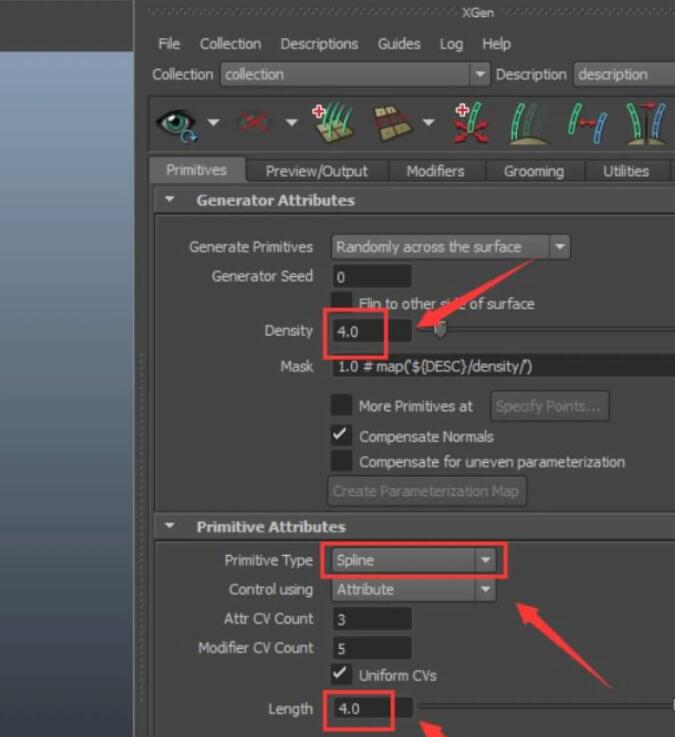This screenshot has width=675, height=737.
Task: Collapse the Generator Attributes section
Action: coord(170,200)
